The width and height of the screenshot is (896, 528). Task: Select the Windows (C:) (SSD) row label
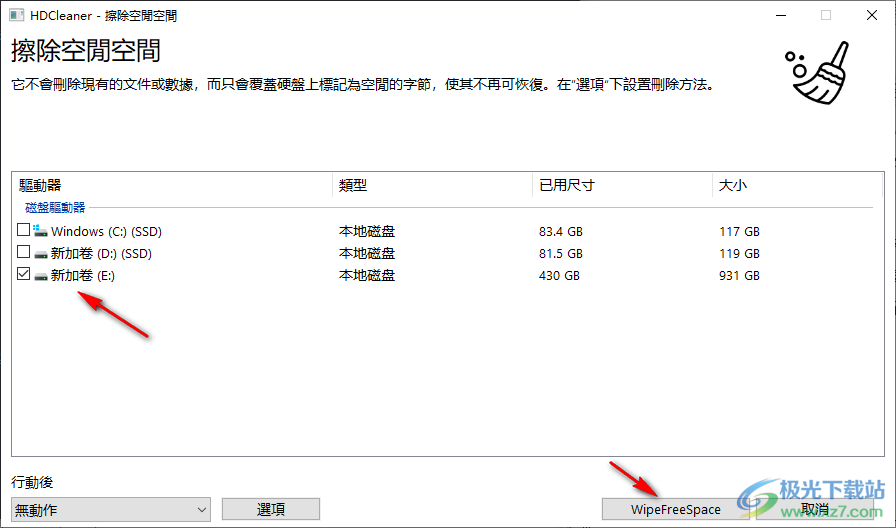coord(106,231)
